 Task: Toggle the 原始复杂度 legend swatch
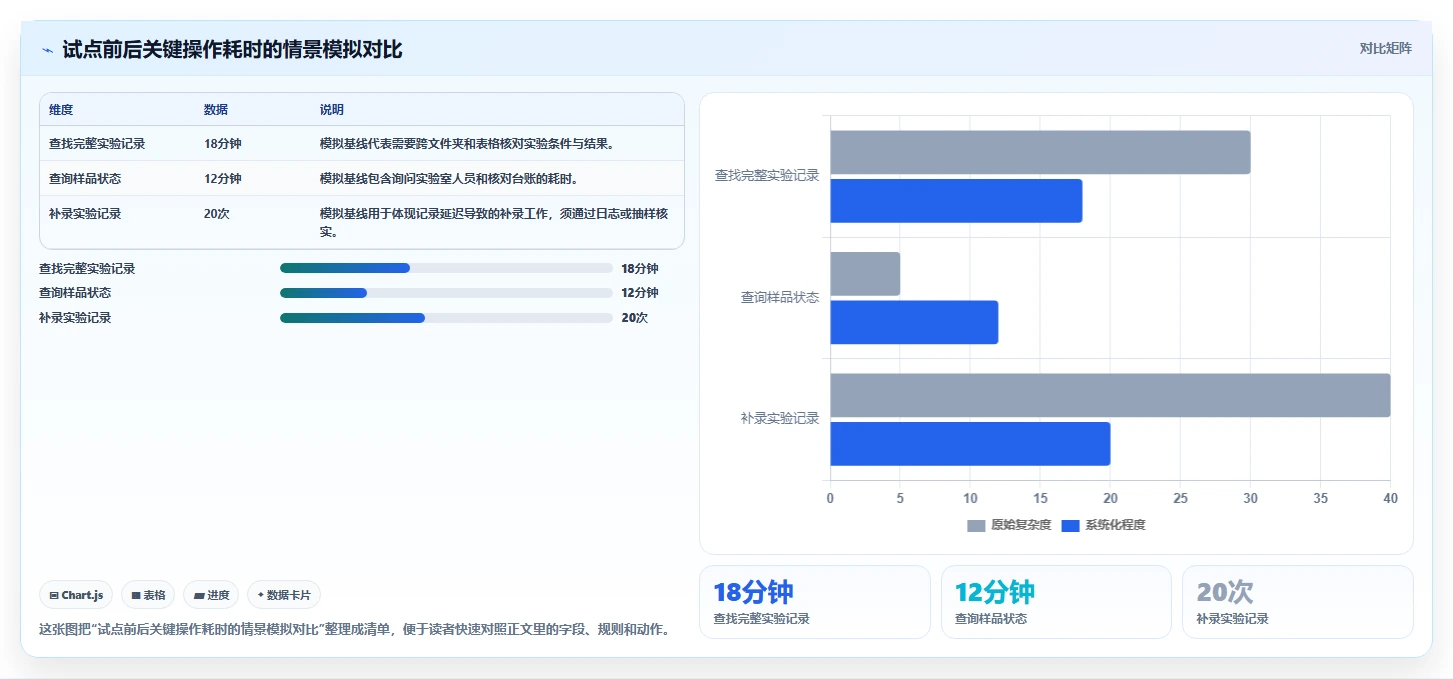pos(976,525)
